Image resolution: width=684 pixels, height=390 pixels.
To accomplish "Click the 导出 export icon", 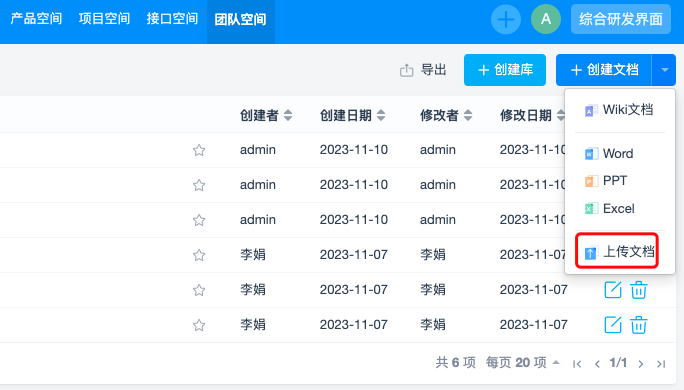I will (x=406, y=70).
